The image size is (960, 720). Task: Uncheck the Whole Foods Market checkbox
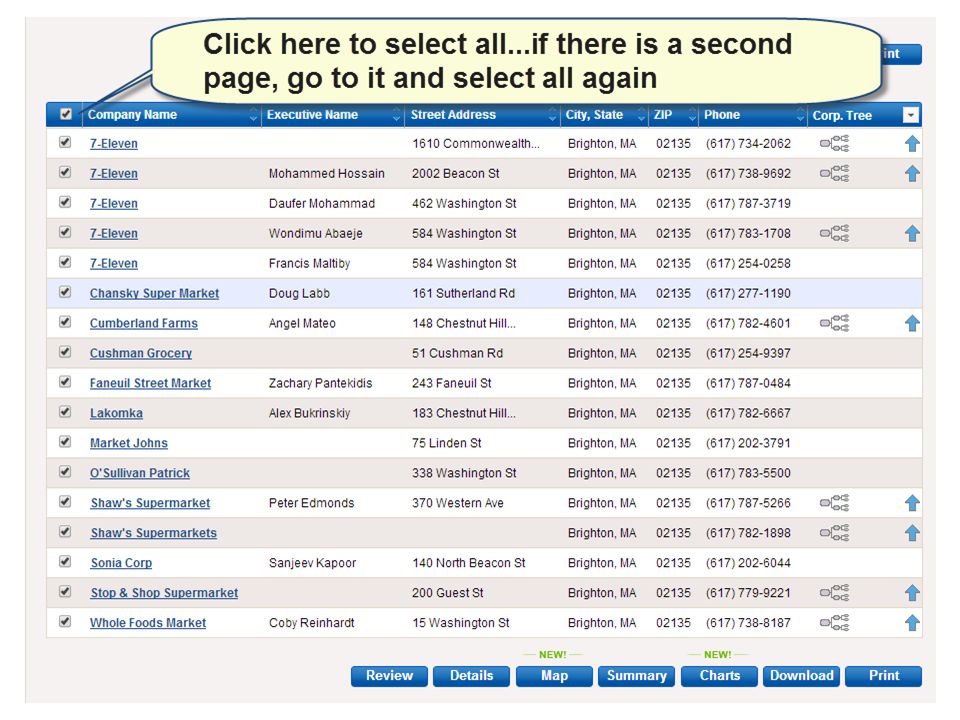pyautogui.click(x=65, y=621)
